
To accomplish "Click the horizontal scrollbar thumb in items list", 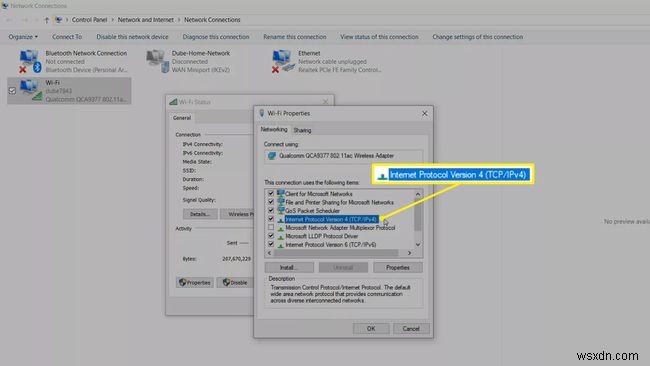I will click(x=336, y=253).
